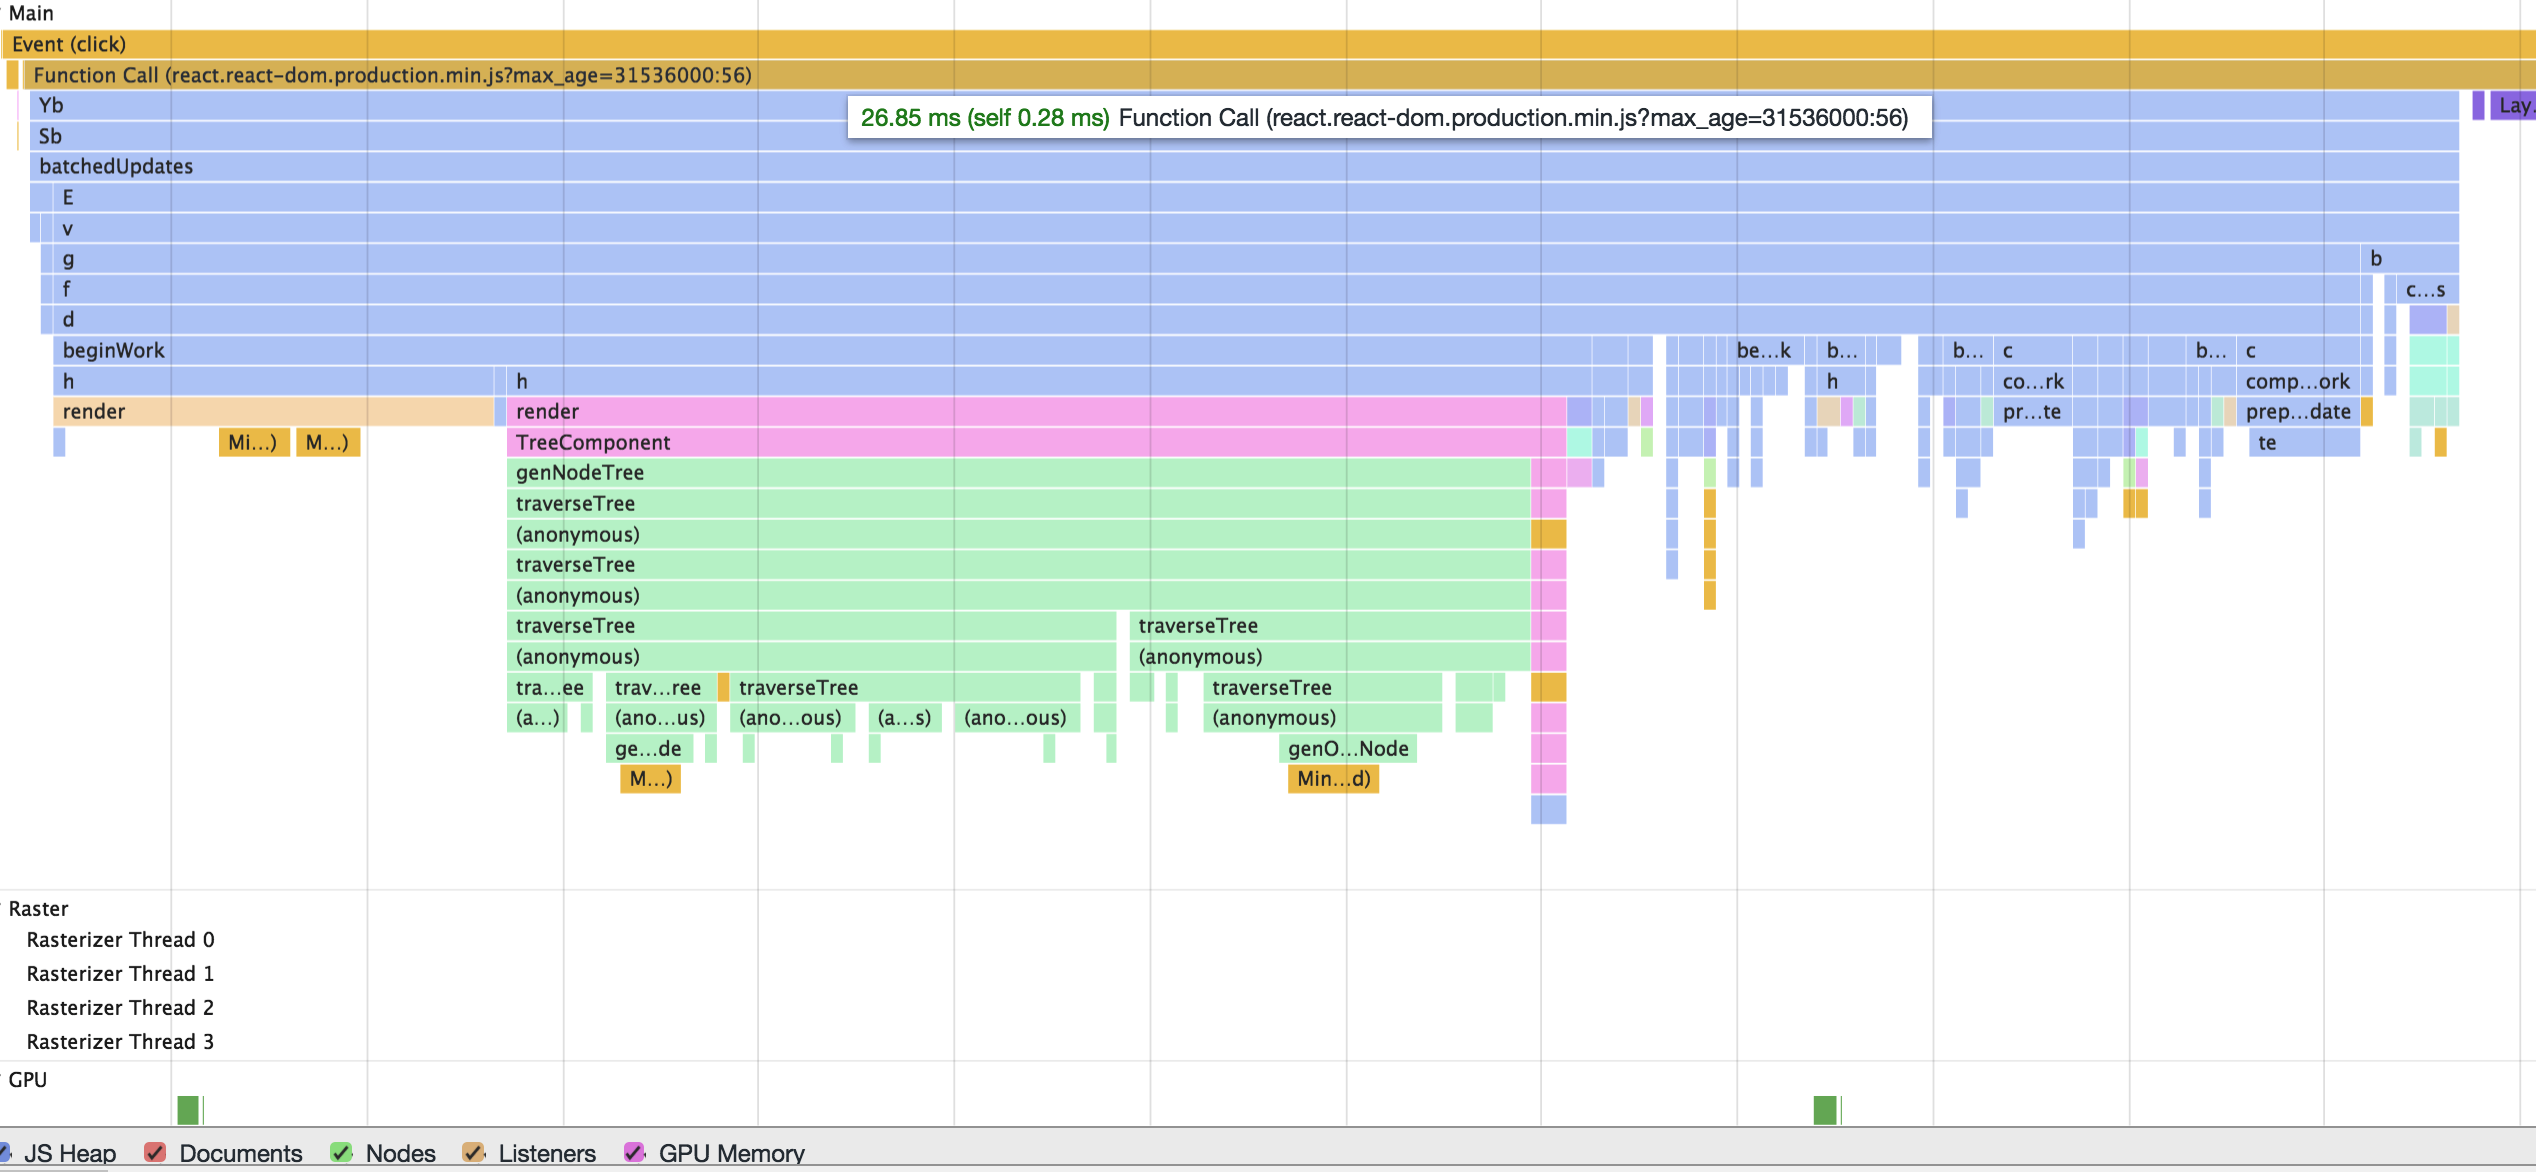Select the first green GPU task block
The height and width of the screenshot is (1172, 2536).
pos(188,1109)
